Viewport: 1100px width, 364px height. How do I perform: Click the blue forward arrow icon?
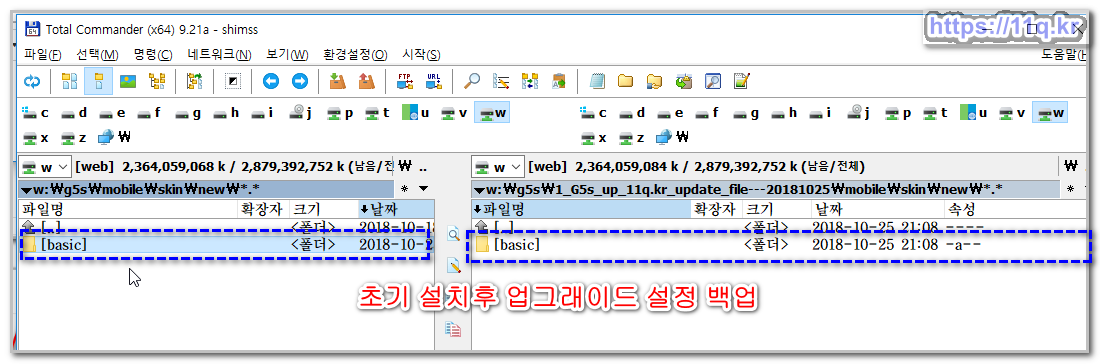coord(300,81)
